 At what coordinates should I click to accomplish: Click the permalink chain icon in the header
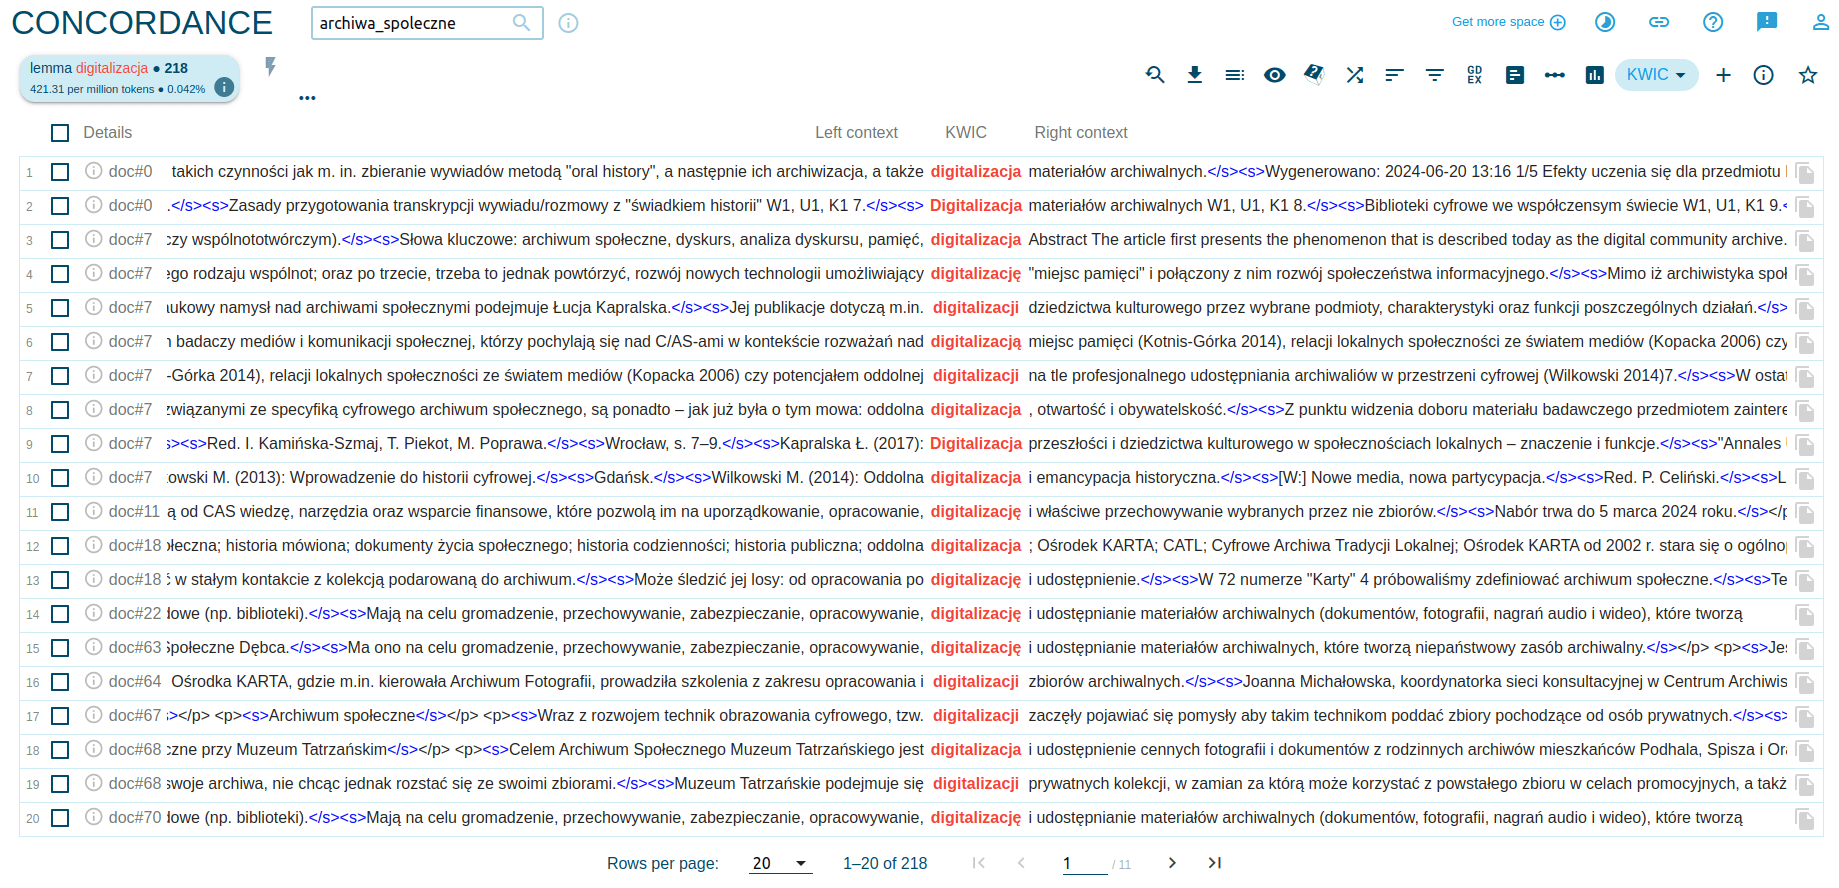[1659, 22]
